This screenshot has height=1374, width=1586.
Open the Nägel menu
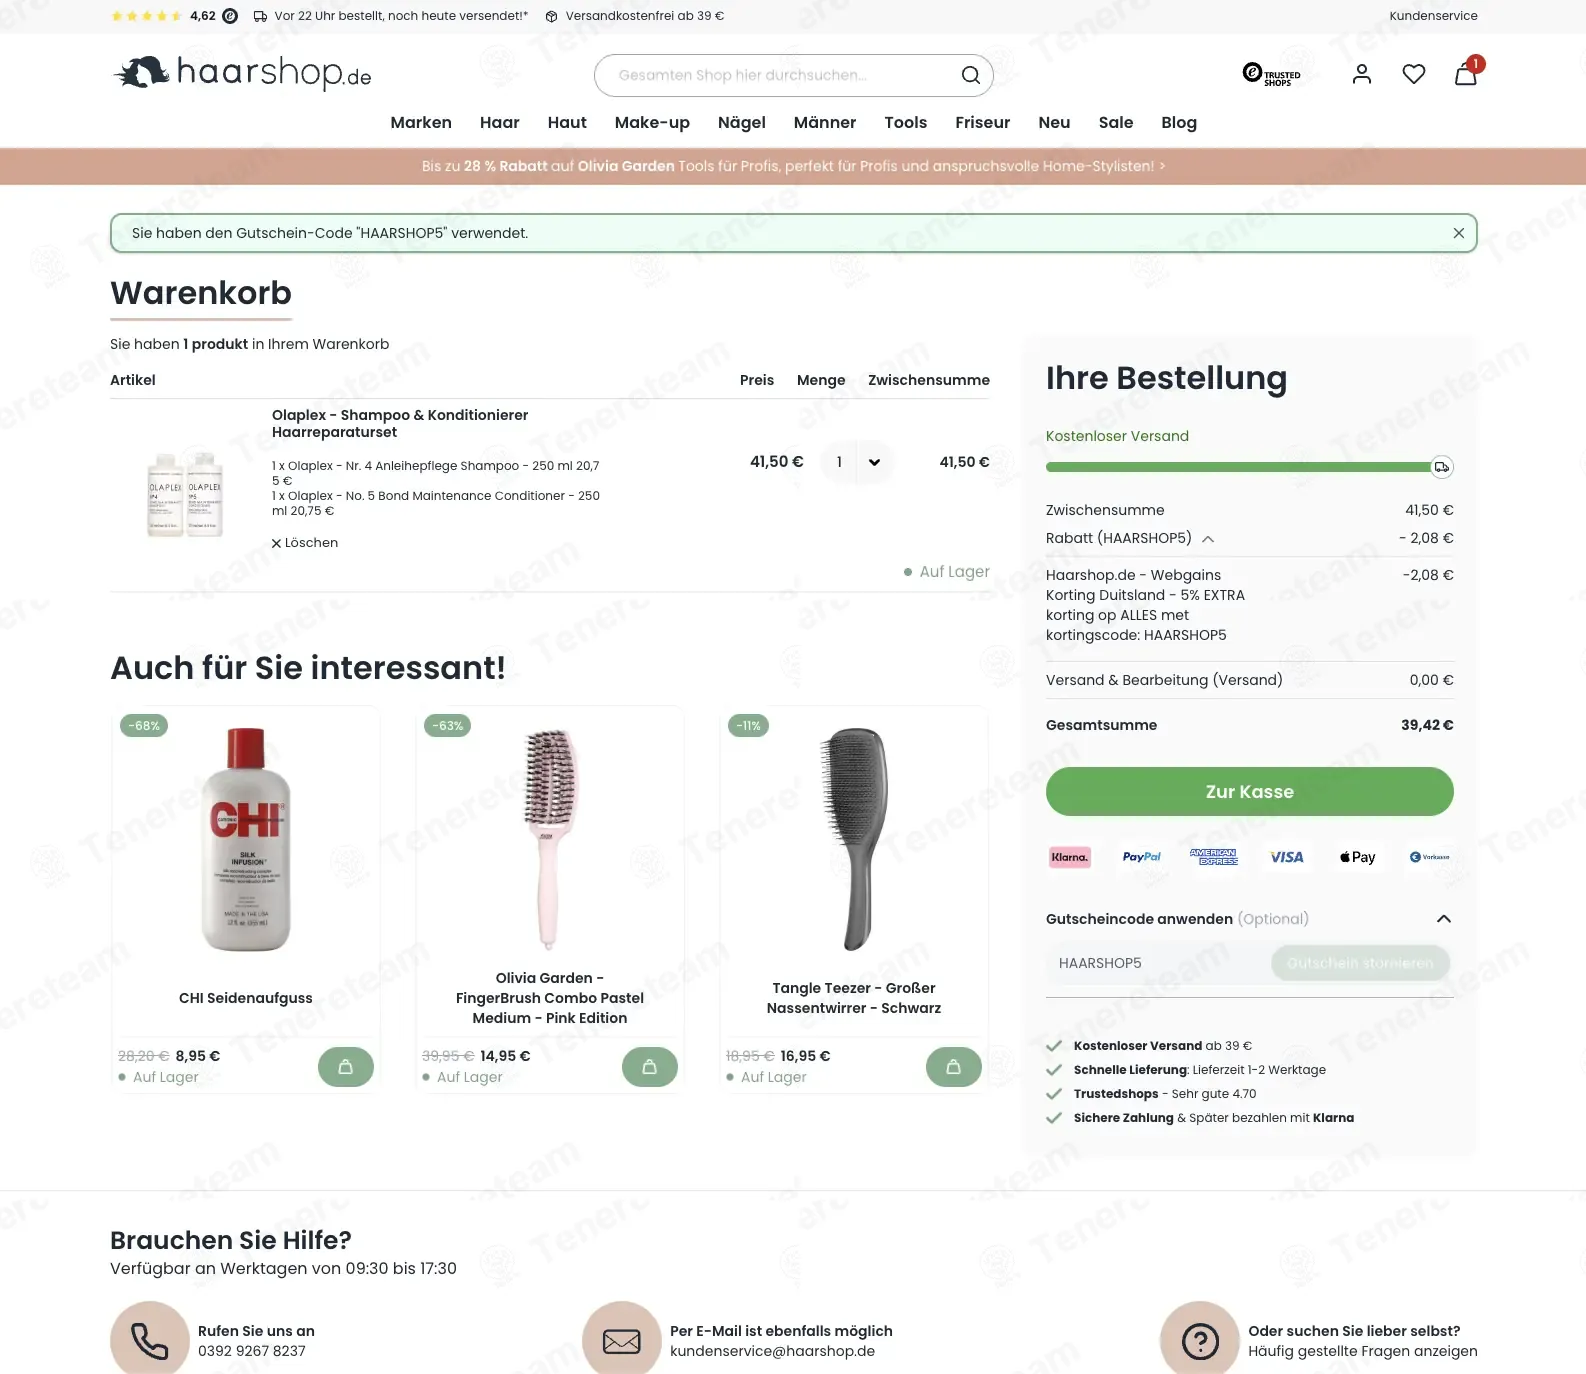[742, 122]
